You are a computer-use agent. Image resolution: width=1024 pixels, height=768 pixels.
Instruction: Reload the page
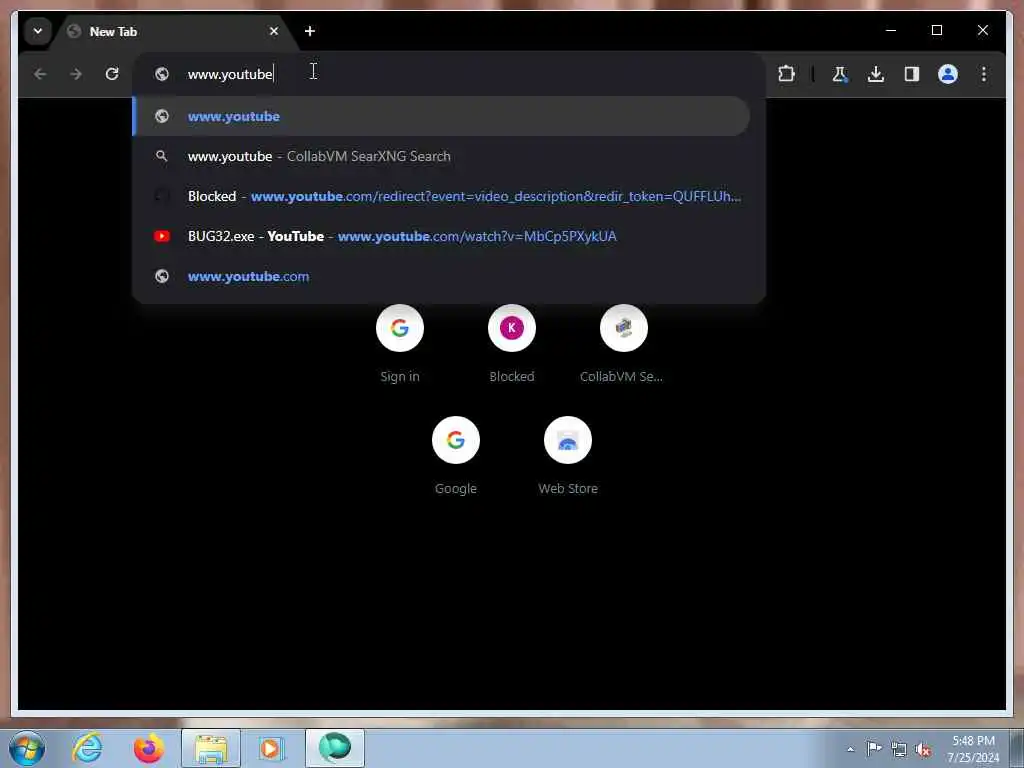point(112,74)
